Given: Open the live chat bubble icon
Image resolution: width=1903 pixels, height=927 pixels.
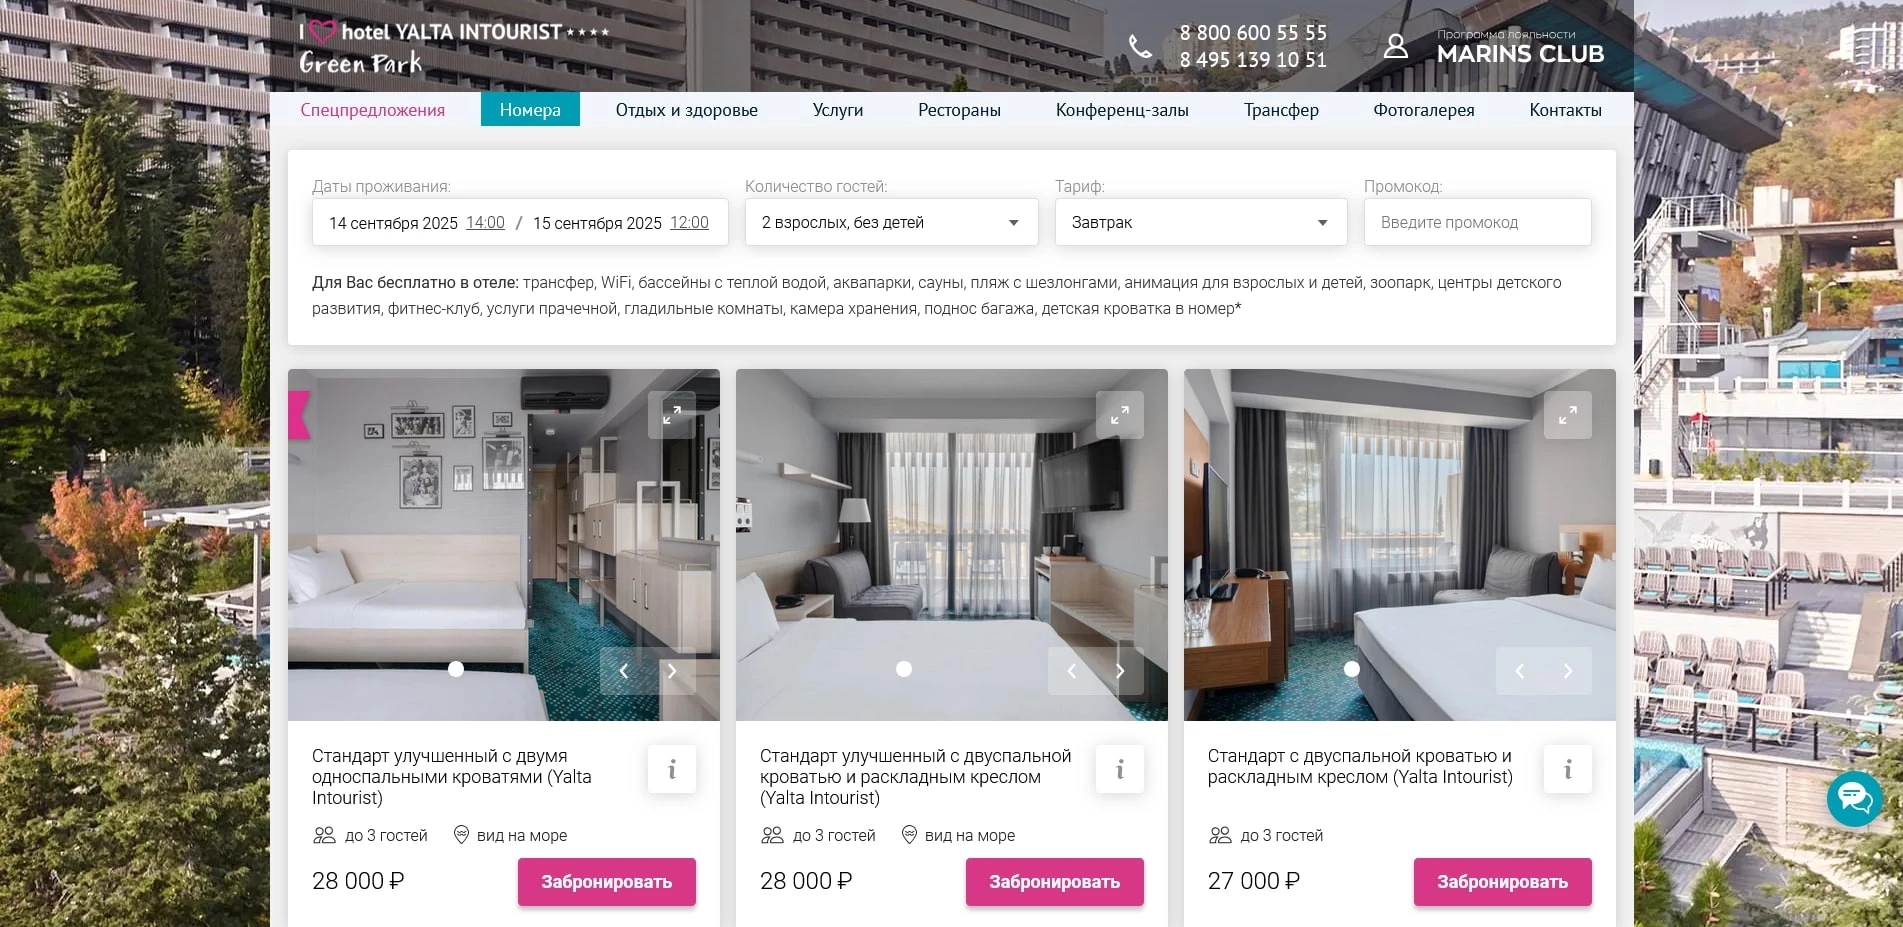Looking at the screenshot, I should click(x=1854, y=798).
